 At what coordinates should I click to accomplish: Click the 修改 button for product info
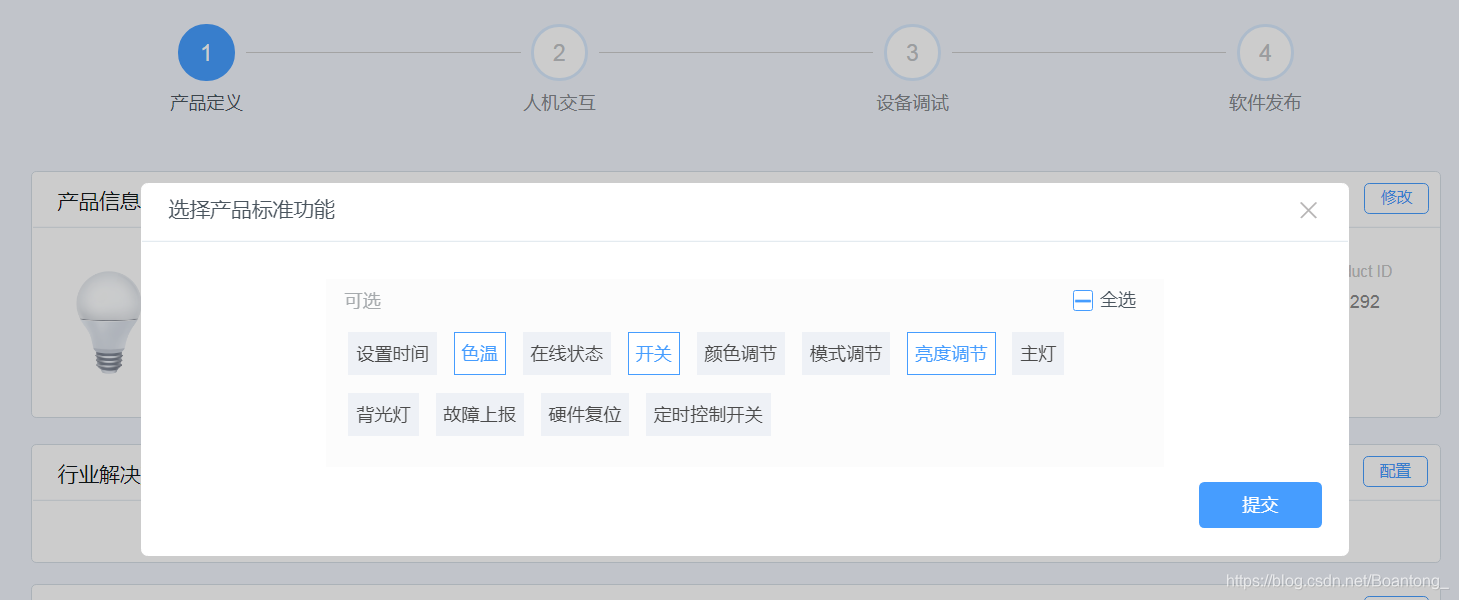pos(1395,198)
